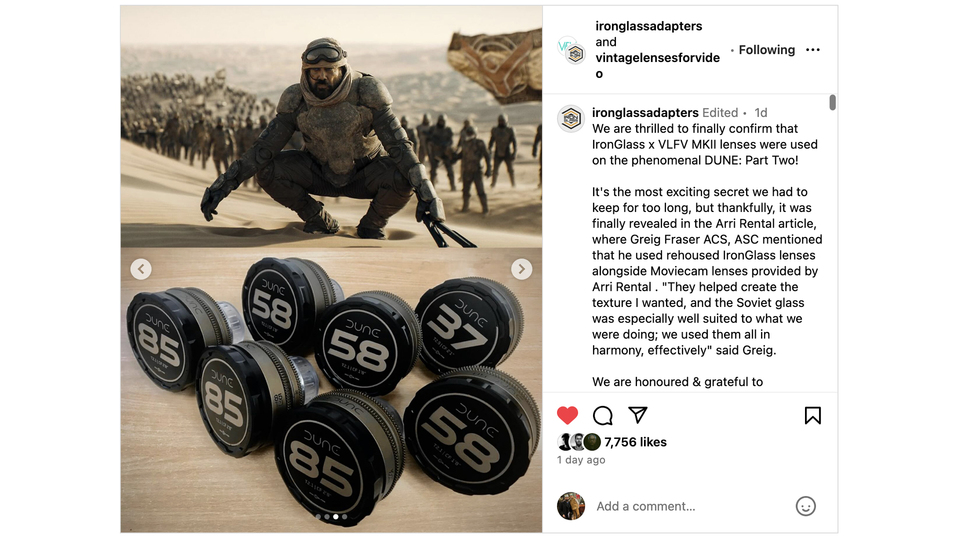960x540 pixels.
Task: Click the combined header profile avatars
Action: coord(572,50)
